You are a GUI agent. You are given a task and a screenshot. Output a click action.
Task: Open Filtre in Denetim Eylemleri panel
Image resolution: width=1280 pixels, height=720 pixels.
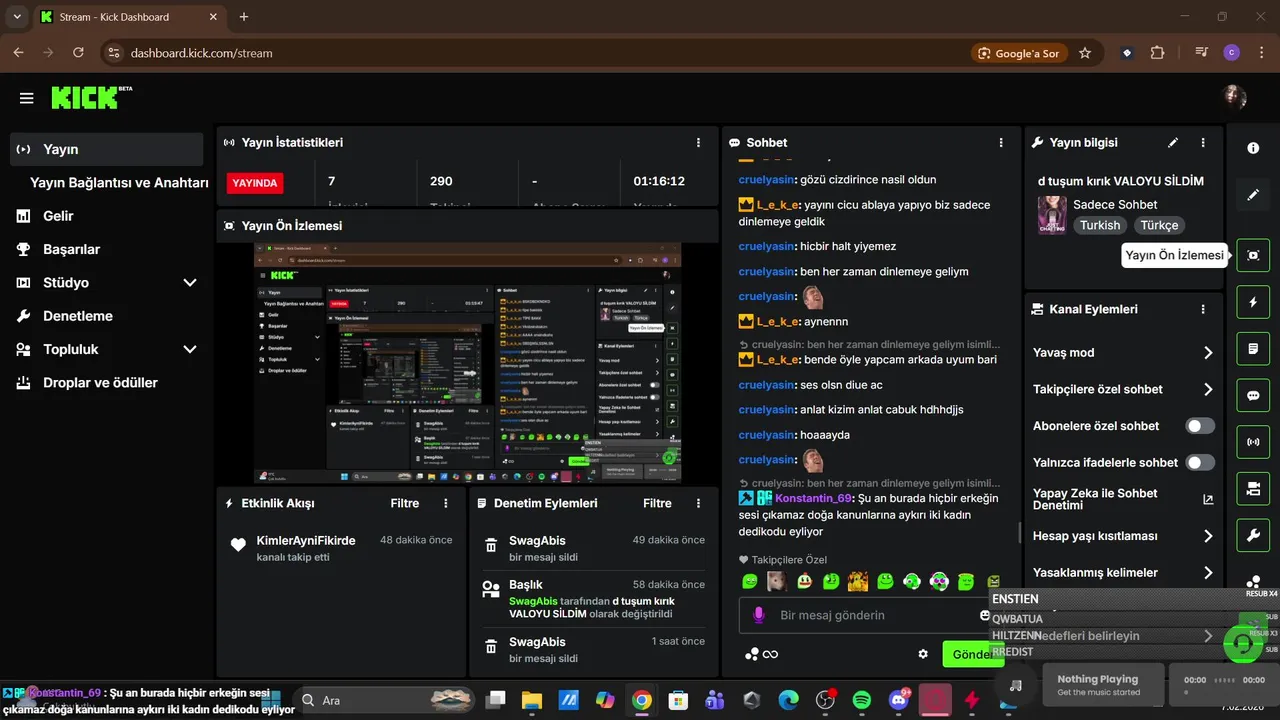pos(657,503)
